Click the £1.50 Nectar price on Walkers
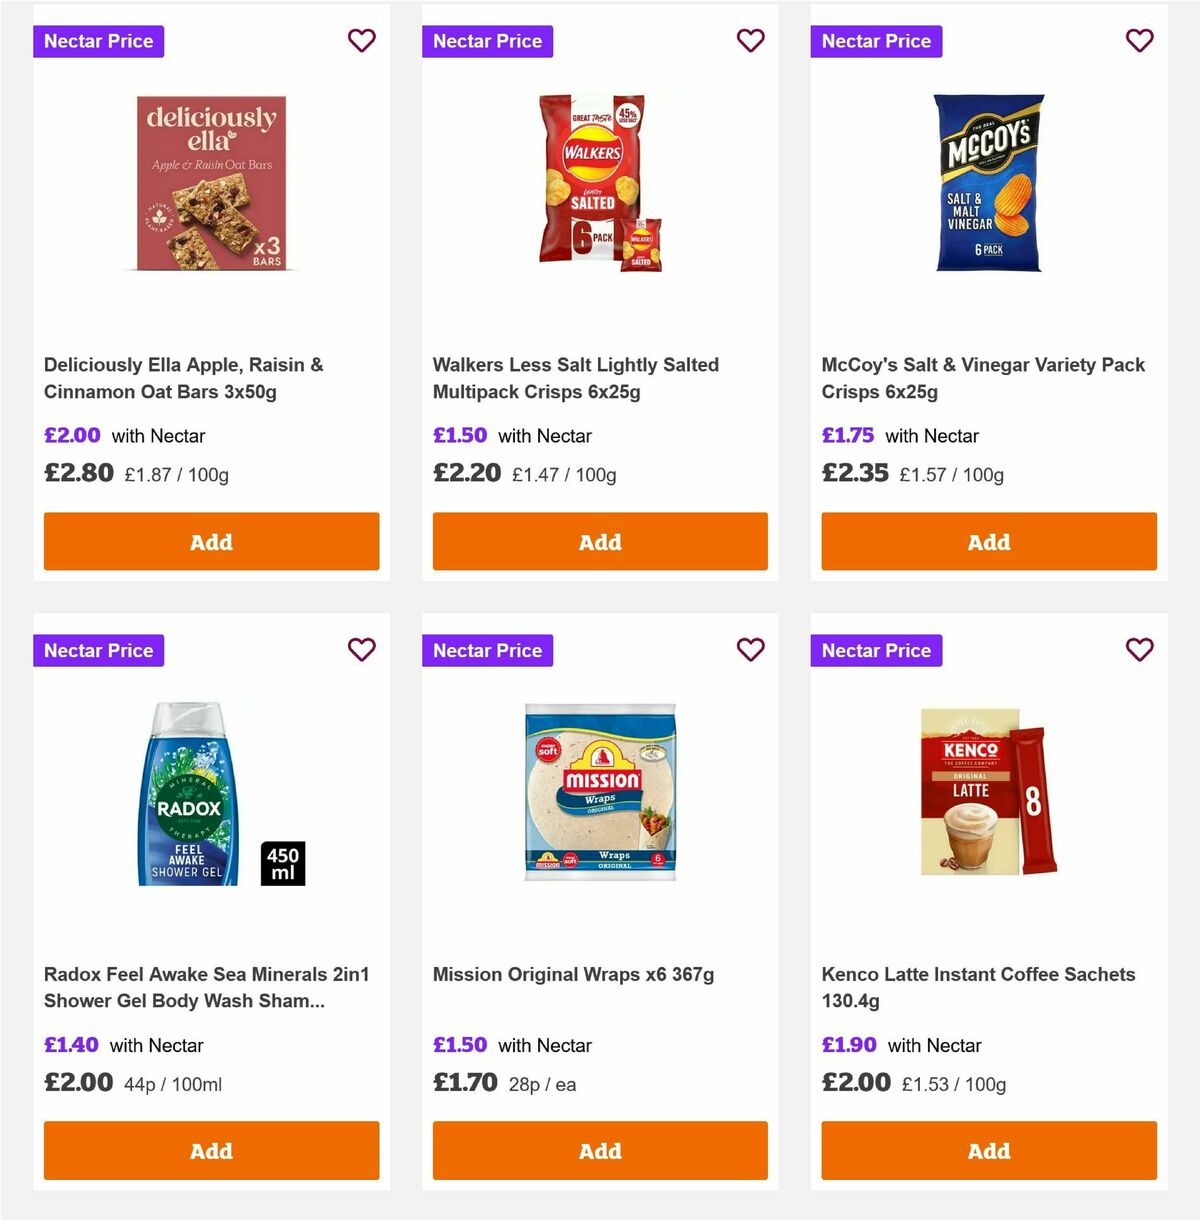This screenshot has width=1200, height=1220. (x=459, y=435)
